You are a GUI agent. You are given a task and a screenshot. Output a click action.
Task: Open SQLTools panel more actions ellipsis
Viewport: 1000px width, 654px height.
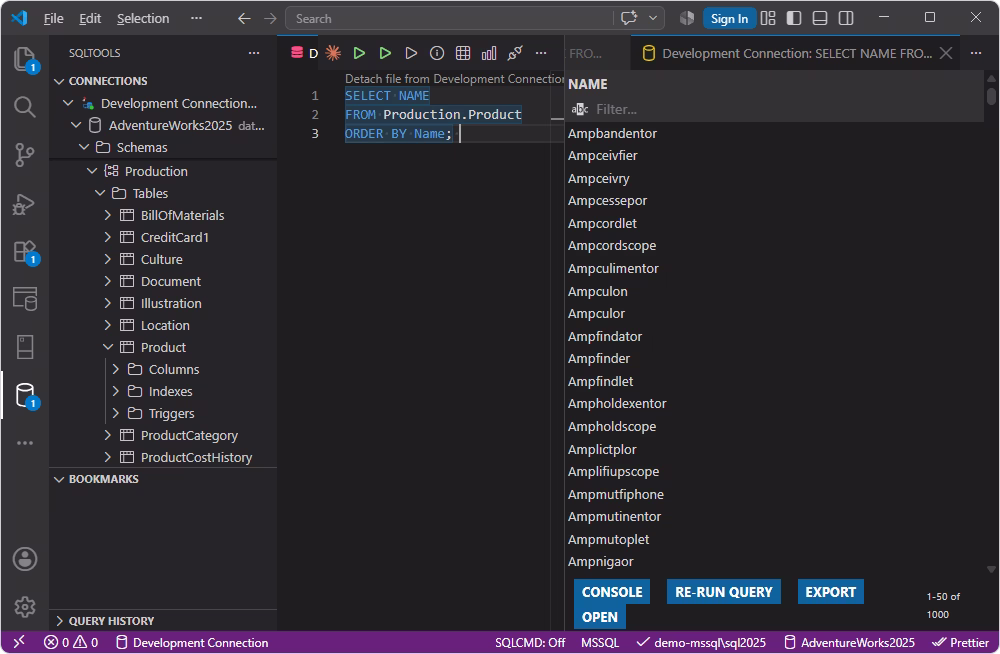tap(254, 53)
